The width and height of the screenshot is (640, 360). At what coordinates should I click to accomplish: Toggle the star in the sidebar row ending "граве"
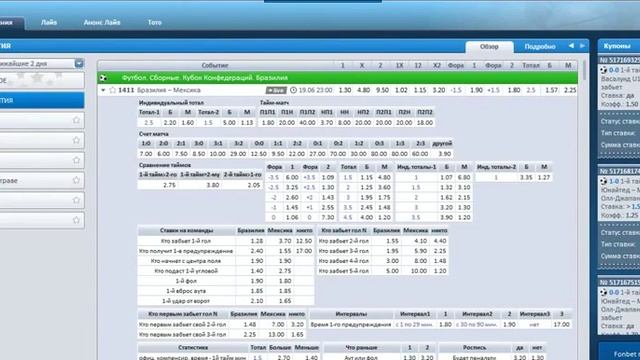tap(76, 180)
